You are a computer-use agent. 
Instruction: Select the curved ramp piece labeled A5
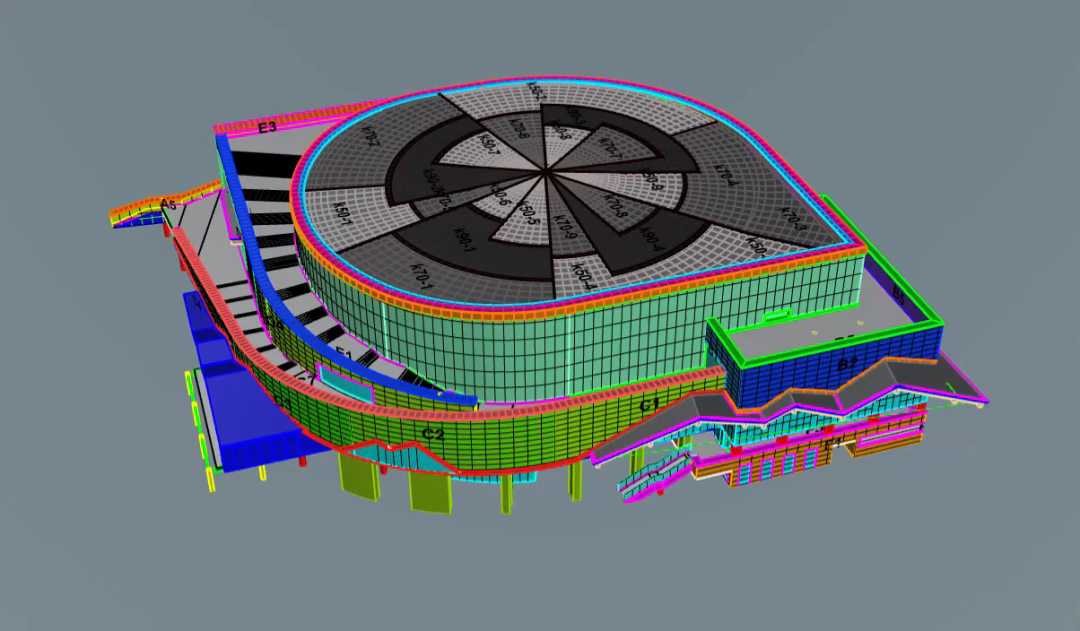[170, 205]
